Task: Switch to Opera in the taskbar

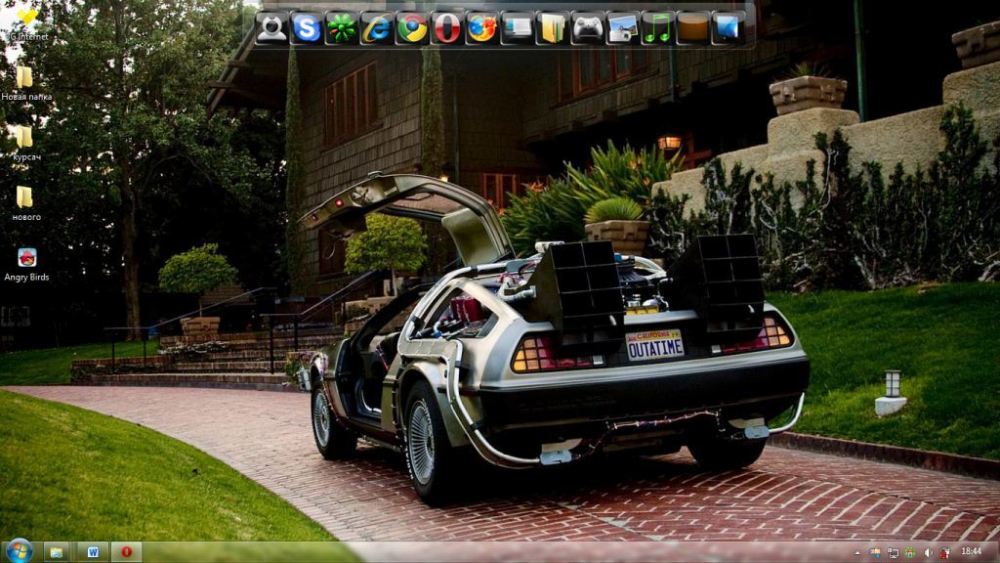Action: click(127, 552)
